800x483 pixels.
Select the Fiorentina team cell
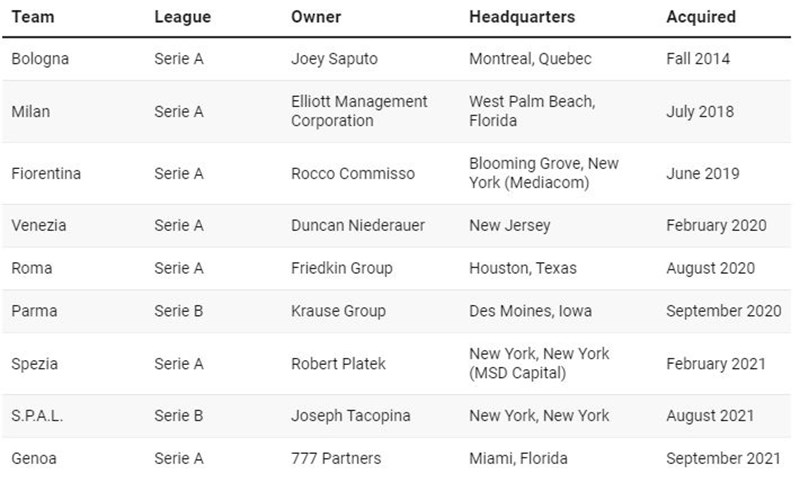pyautogui.click(x=46, y=173)
